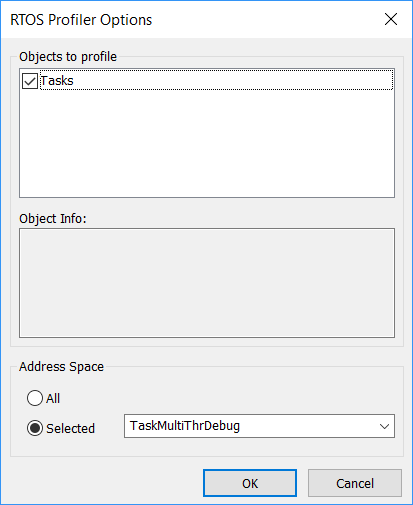Close the RTOS Profiler Options dialog with X
Image resolution: width=413 pixels, height=505 pixels.
(391, 19)
